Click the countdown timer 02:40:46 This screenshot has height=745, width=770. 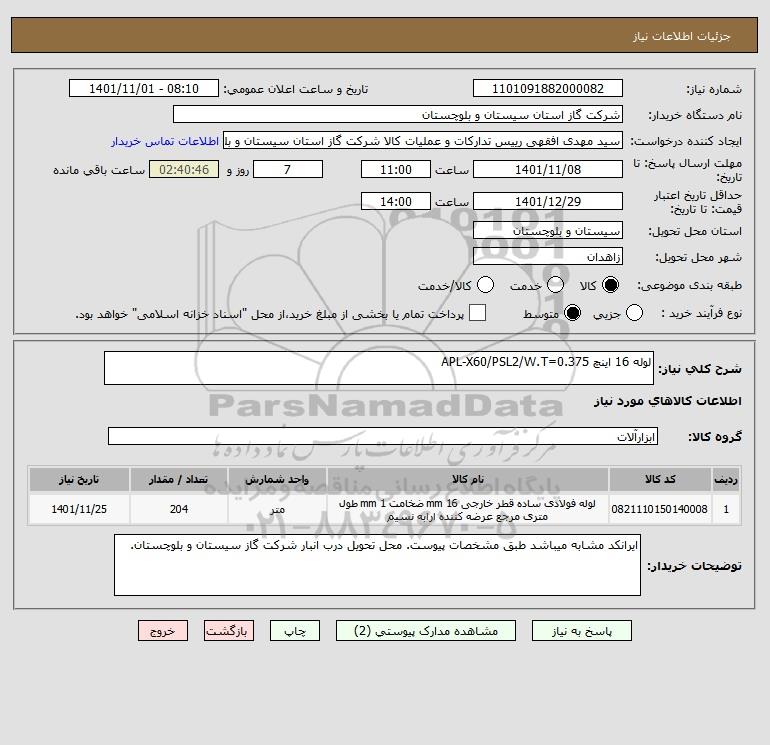click(x=184, y=169)
